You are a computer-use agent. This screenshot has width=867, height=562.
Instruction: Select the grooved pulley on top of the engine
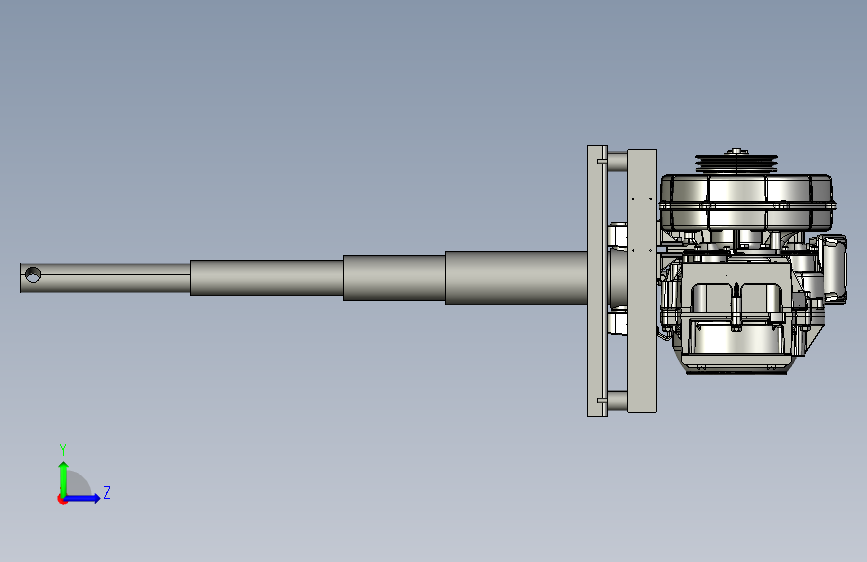coord(737,162)
